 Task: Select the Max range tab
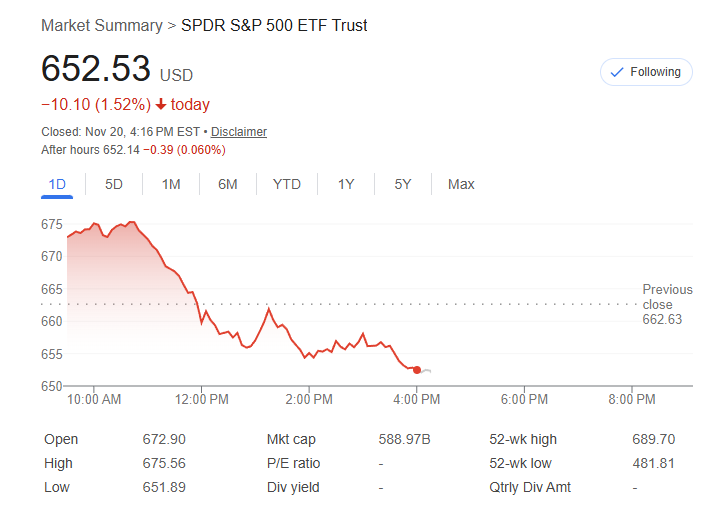coord(461,184)
